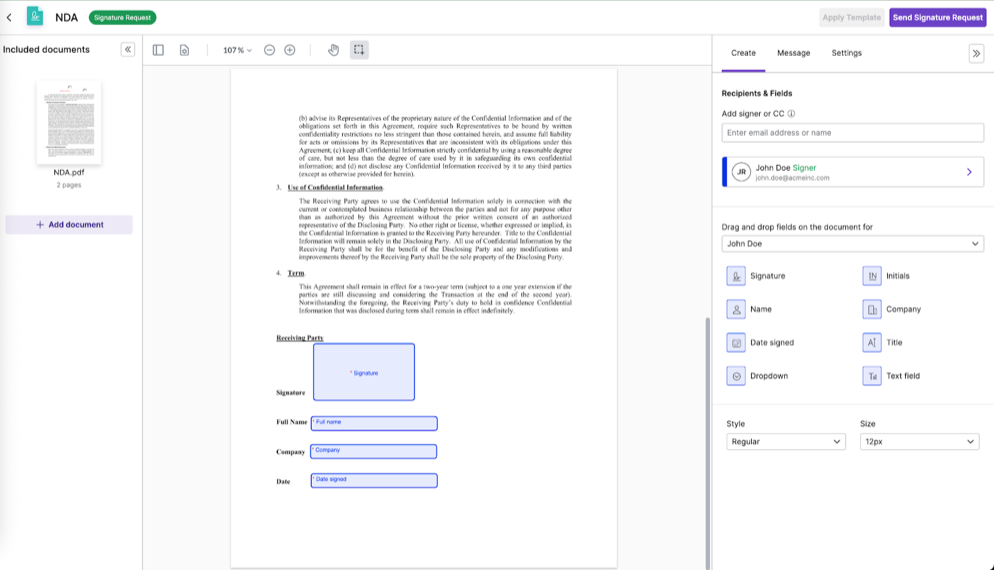
Task: Click the zoom in plus icon
Action: point(290,50)
